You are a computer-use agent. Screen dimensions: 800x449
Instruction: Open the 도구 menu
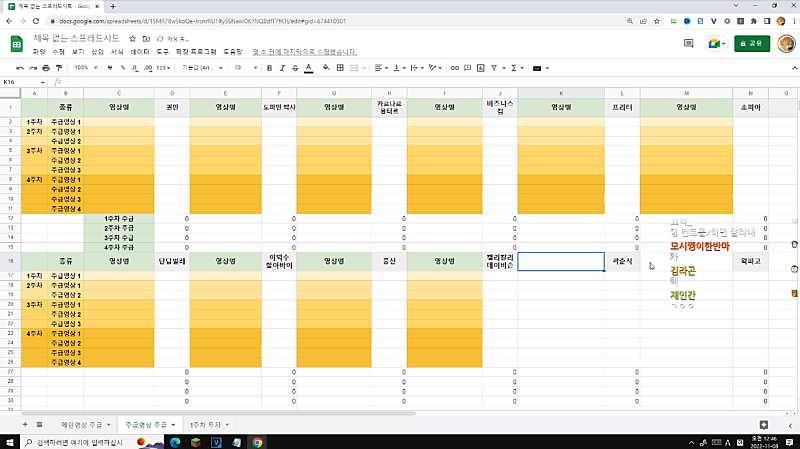point(162,52)
